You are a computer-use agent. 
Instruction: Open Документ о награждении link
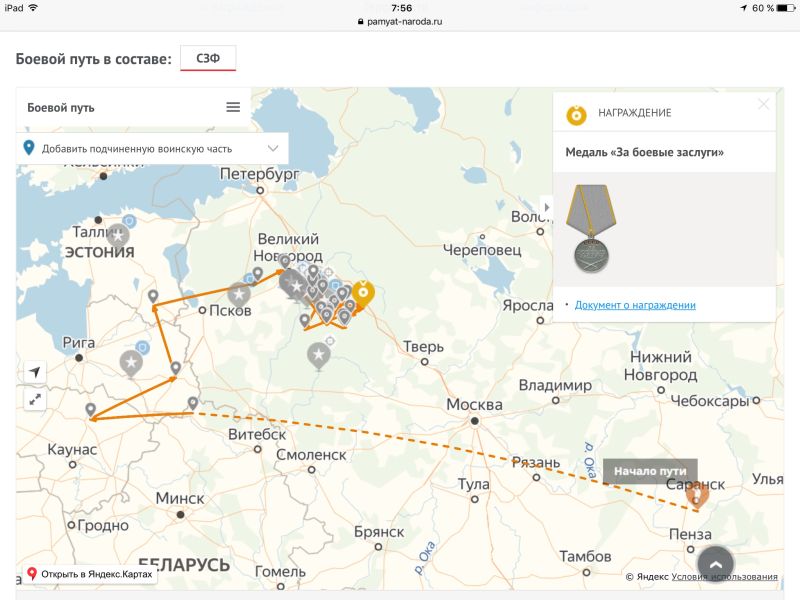click(x=635, y=305)
